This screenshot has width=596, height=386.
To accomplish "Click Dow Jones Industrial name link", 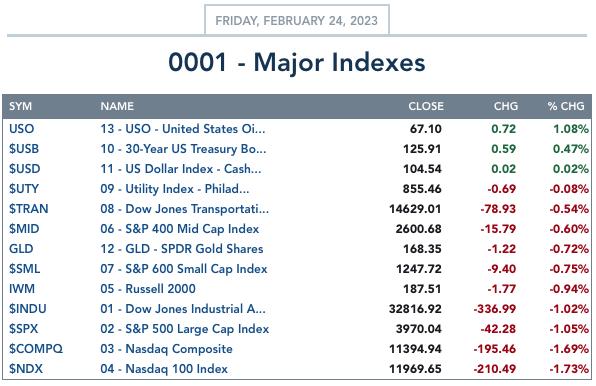I will pyautogui.click(x=183, y=309).
